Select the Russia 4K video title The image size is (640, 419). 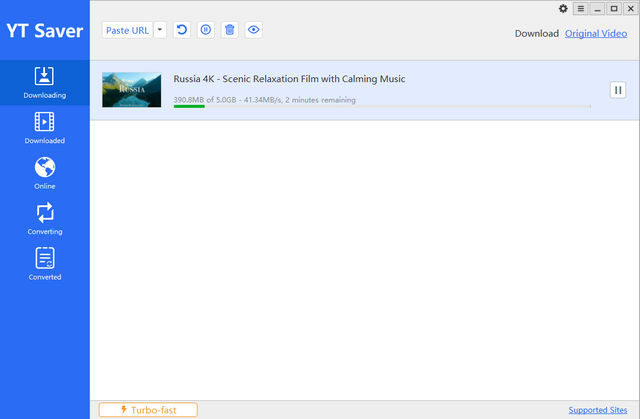289,79
